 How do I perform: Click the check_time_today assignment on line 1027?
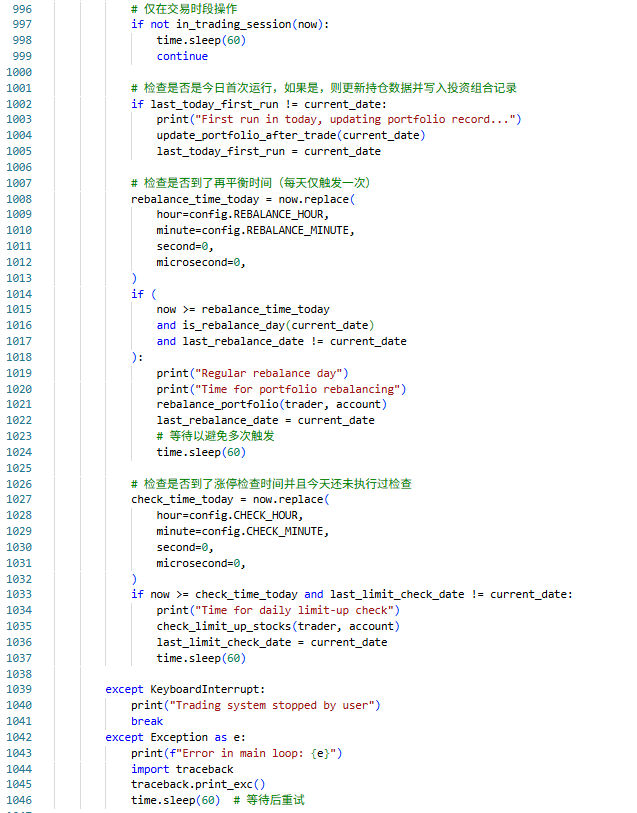coord(181,499)
